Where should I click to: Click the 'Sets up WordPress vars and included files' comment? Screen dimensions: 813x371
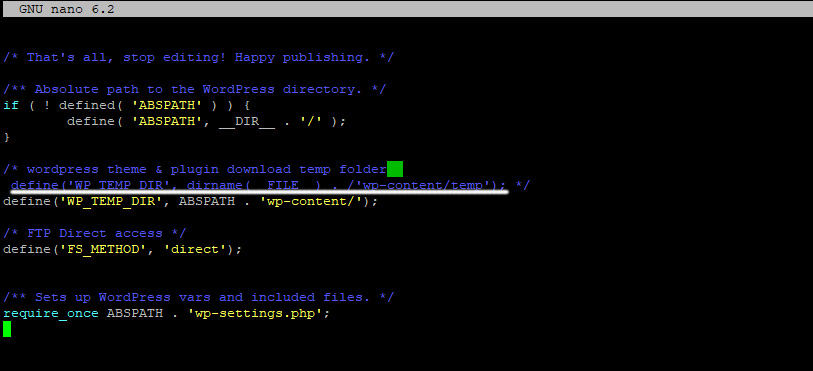199,297
